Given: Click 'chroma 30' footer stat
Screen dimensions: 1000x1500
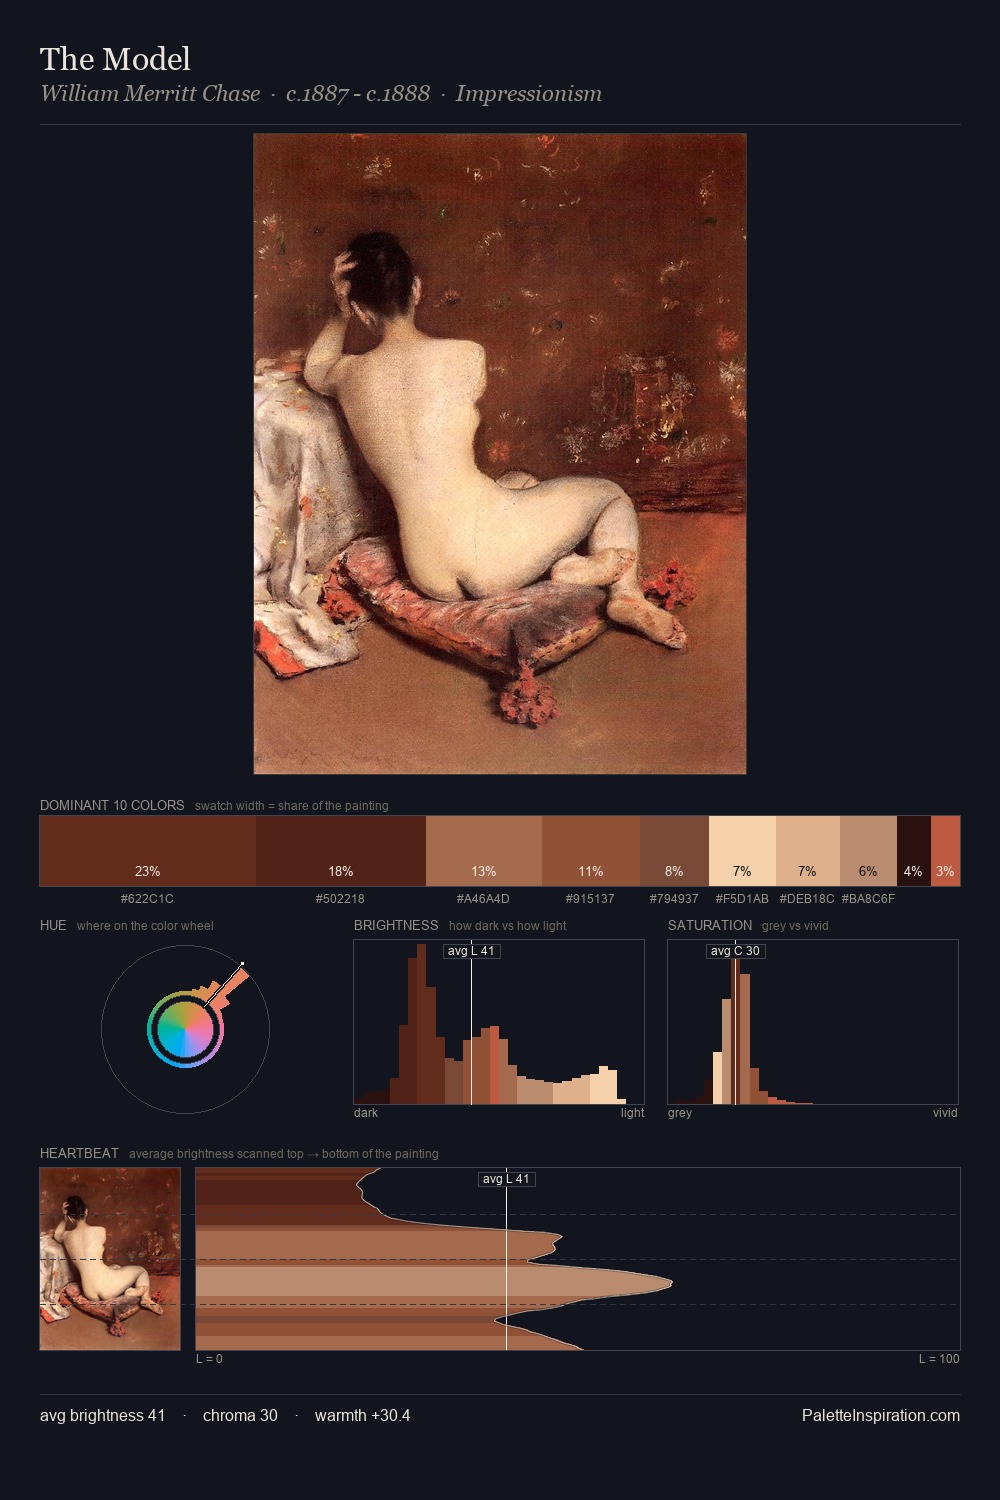Looking at the screenshot, I should click(240, 1416).
